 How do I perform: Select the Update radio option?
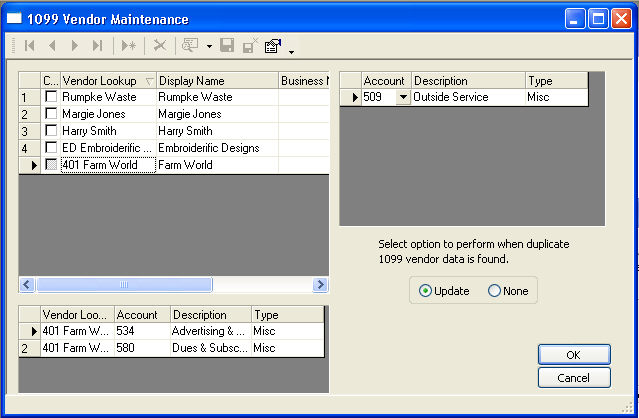(x=444, y=291)
